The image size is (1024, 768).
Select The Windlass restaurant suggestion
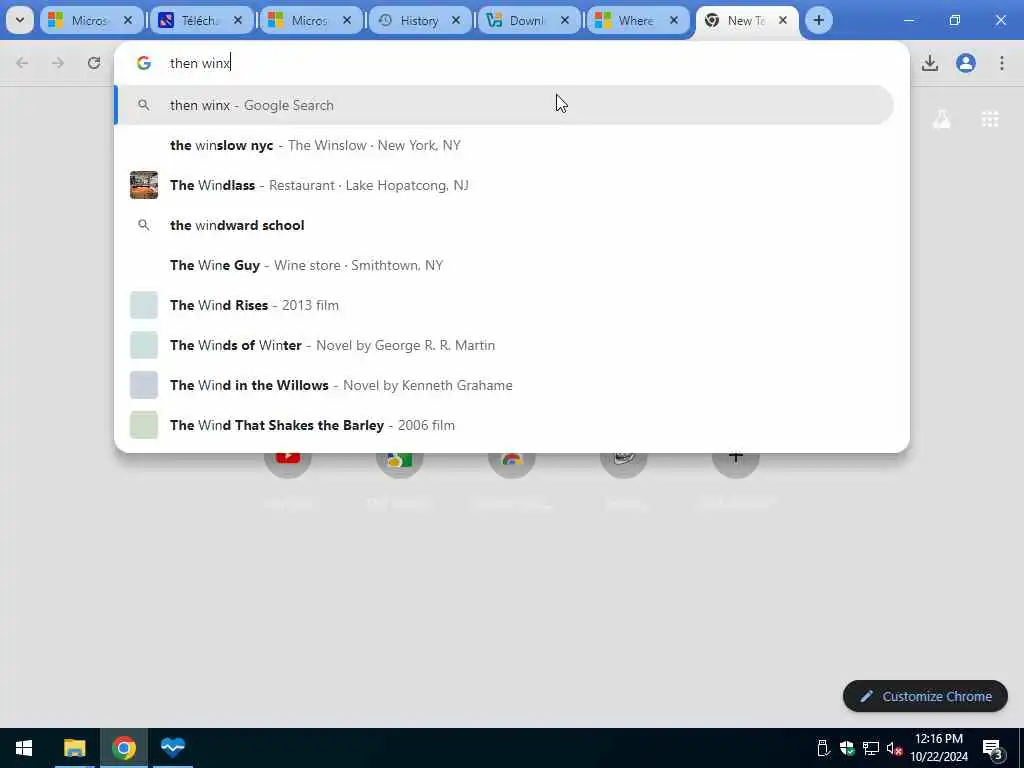(x=504, y=185)
